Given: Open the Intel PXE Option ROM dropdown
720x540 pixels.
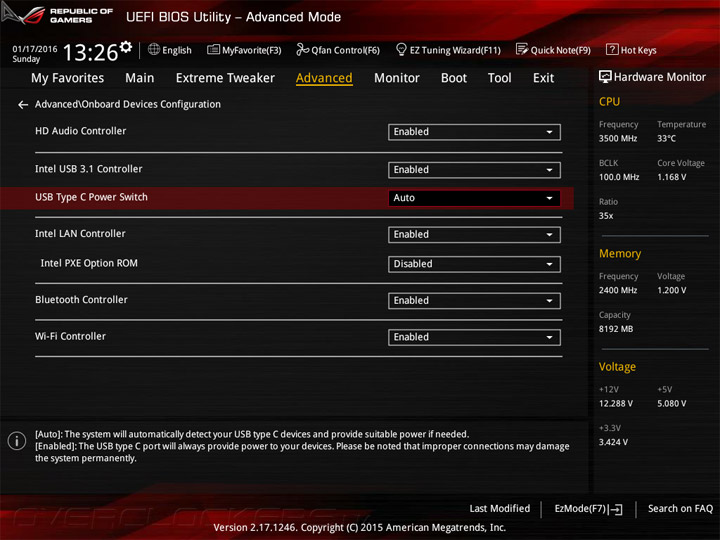Looking at the screenshot, I should (x=474, y=264).
